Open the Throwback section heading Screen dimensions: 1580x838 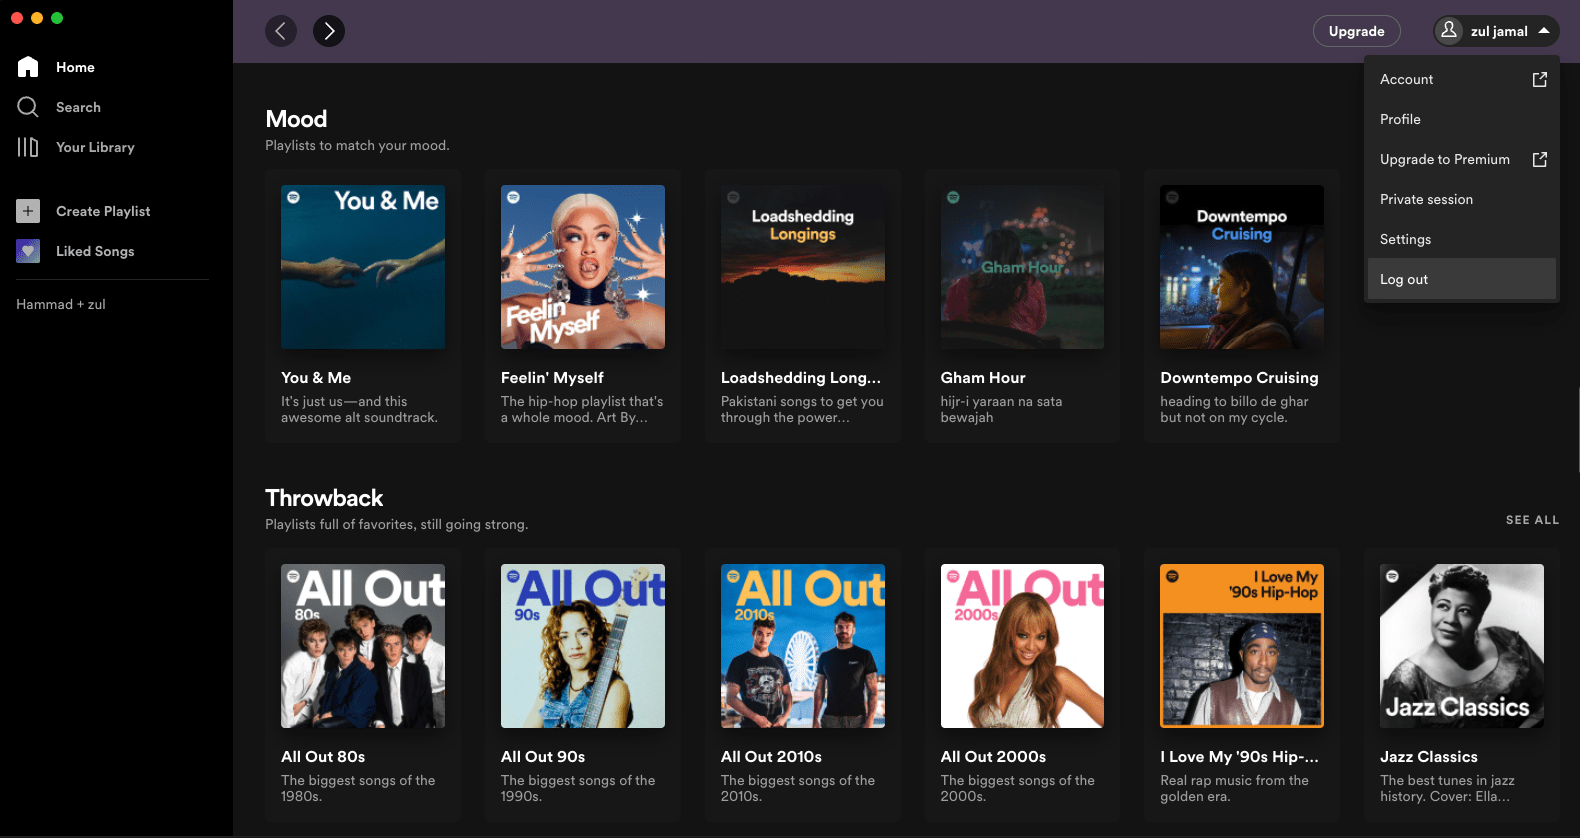click(x=324, y=498)
